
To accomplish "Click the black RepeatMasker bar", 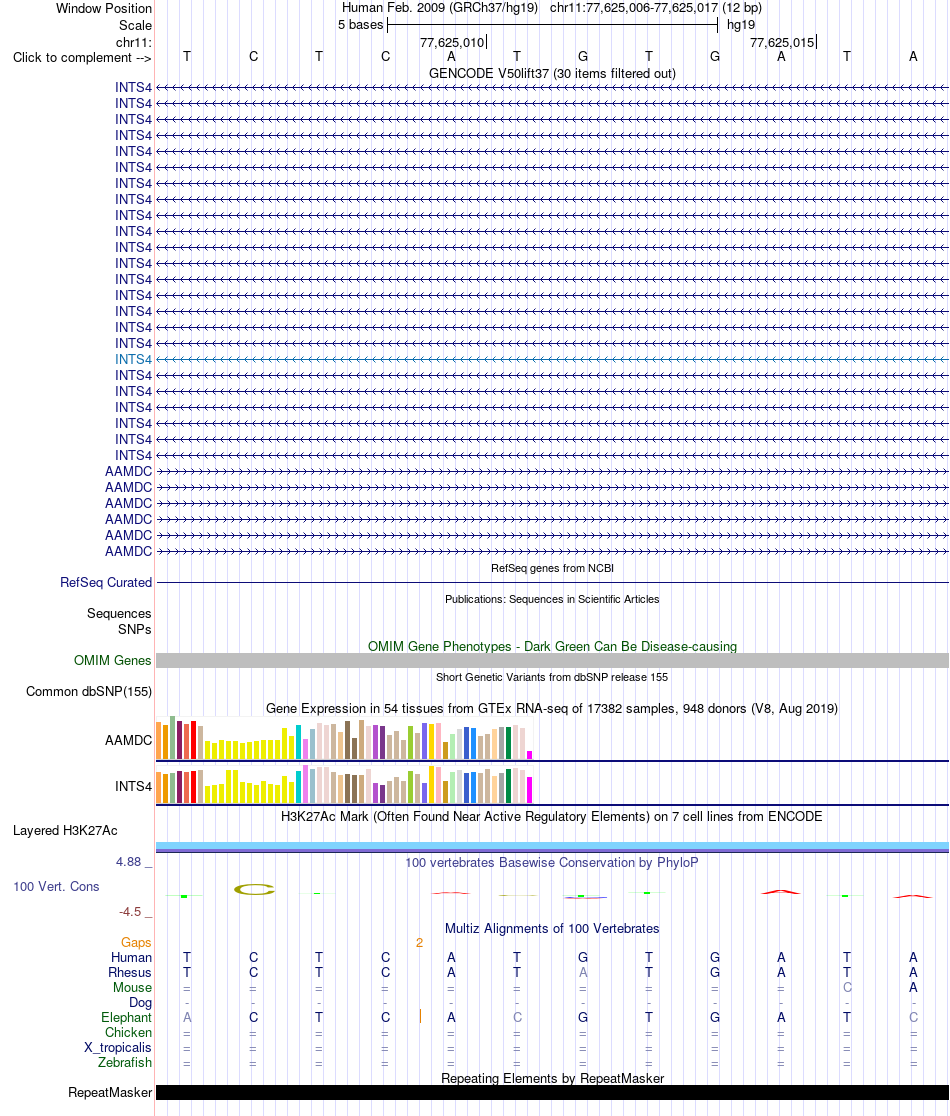I will click(552, 1093).
